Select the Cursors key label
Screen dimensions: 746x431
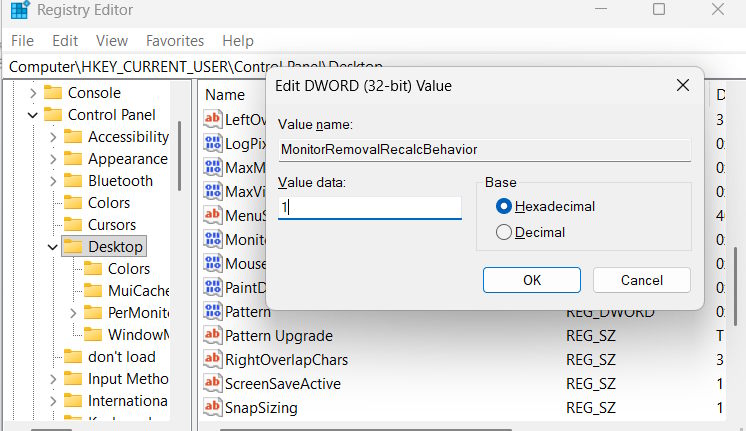tap(112, 225)
